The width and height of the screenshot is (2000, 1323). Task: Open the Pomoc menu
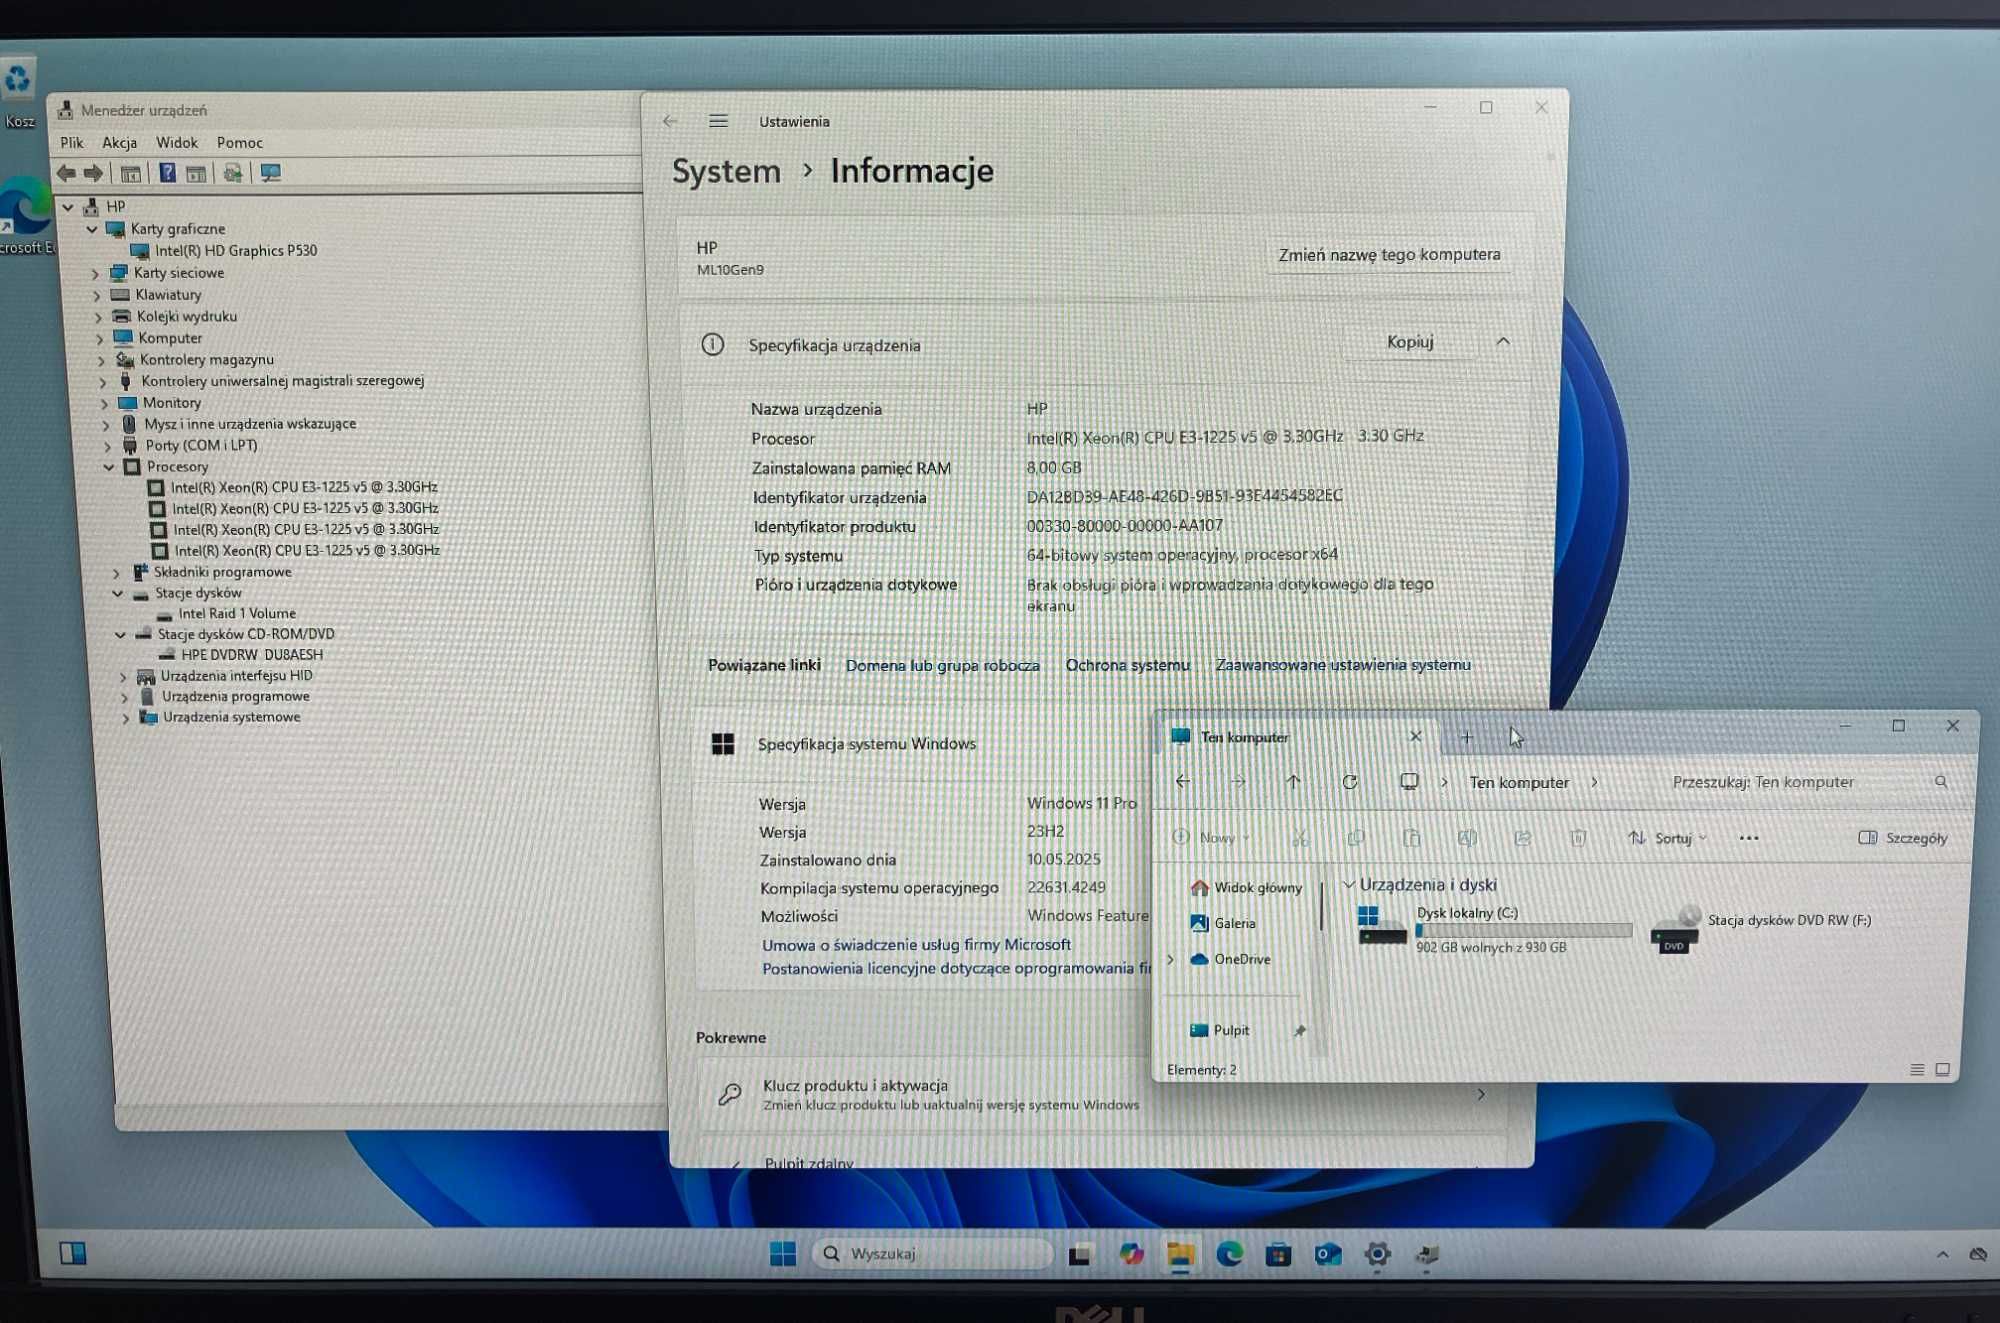(x=240, y=143)
